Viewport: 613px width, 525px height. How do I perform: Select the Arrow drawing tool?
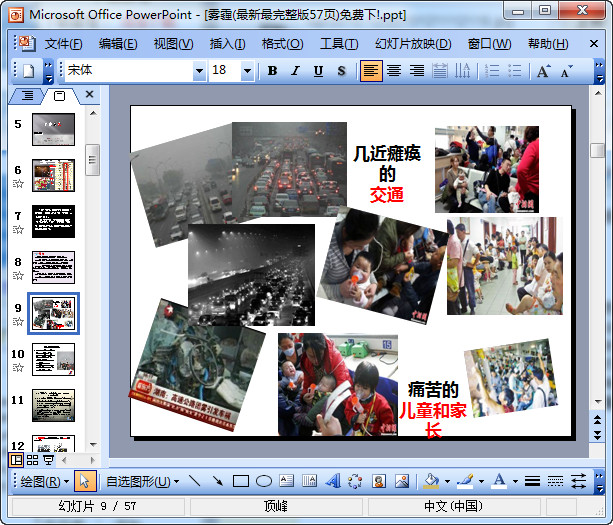[217, 481]
